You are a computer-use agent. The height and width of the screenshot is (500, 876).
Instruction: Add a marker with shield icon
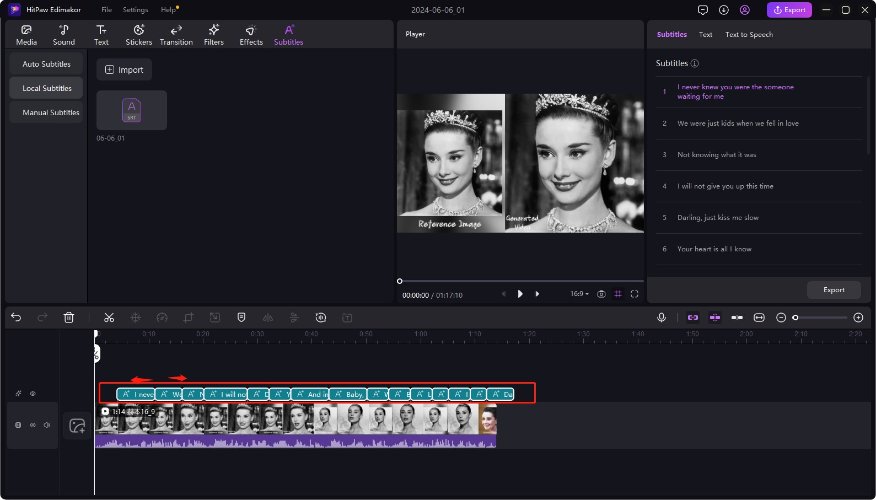pyautogui.click(x=241, y=317)
